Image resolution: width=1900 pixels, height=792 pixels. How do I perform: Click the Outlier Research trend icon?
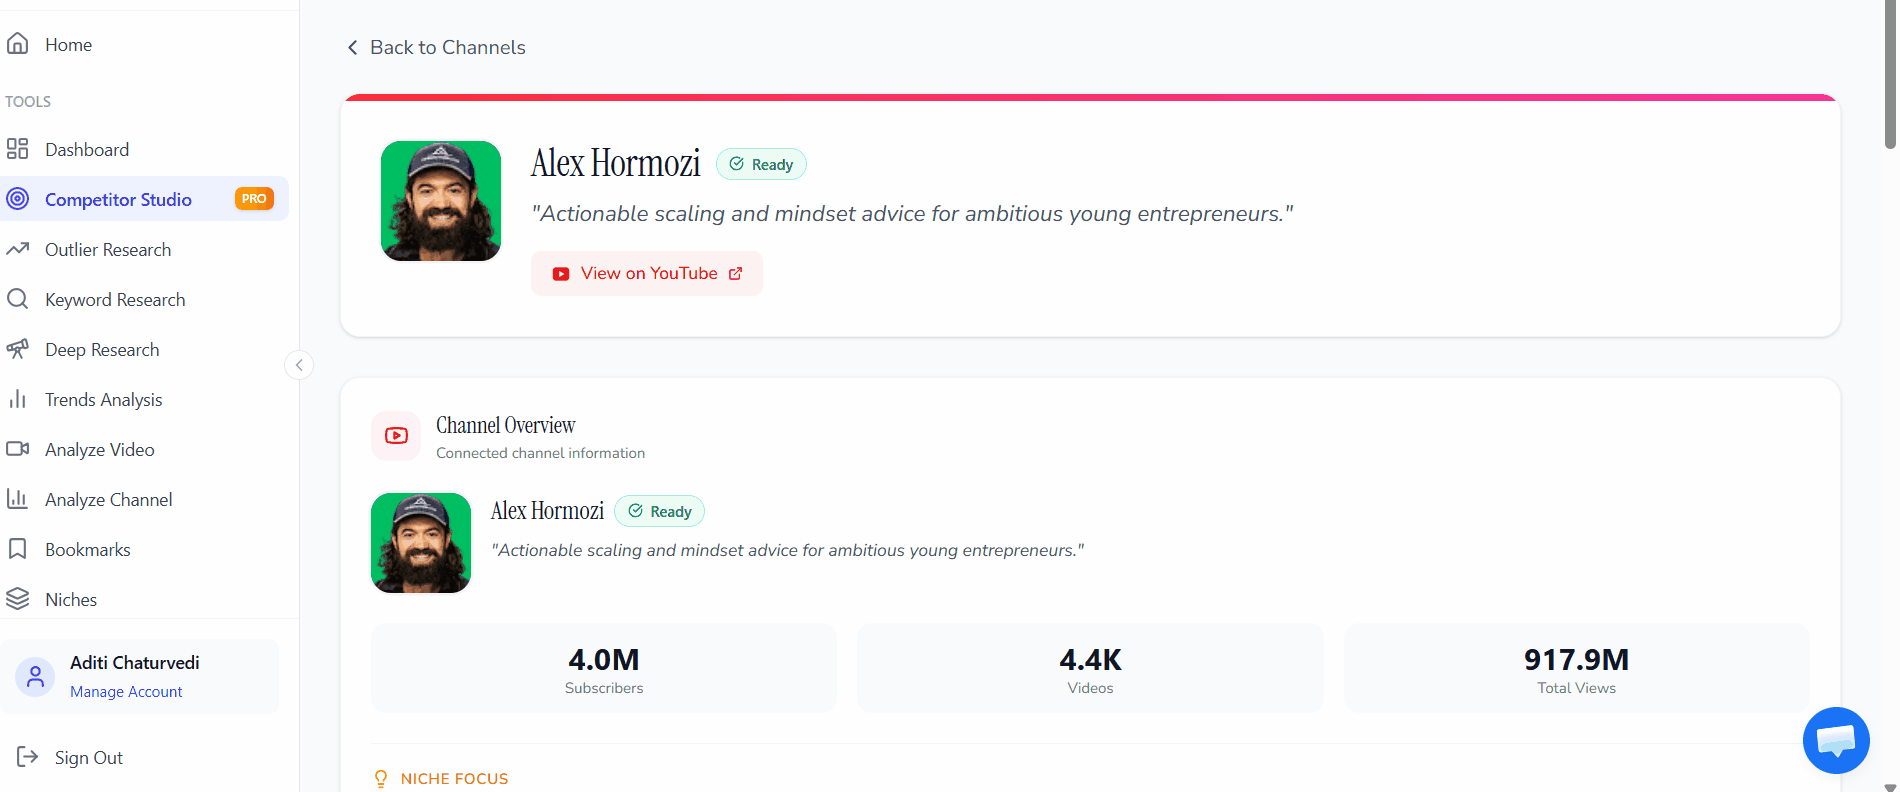pyautogui.click(x=18, y=248)
